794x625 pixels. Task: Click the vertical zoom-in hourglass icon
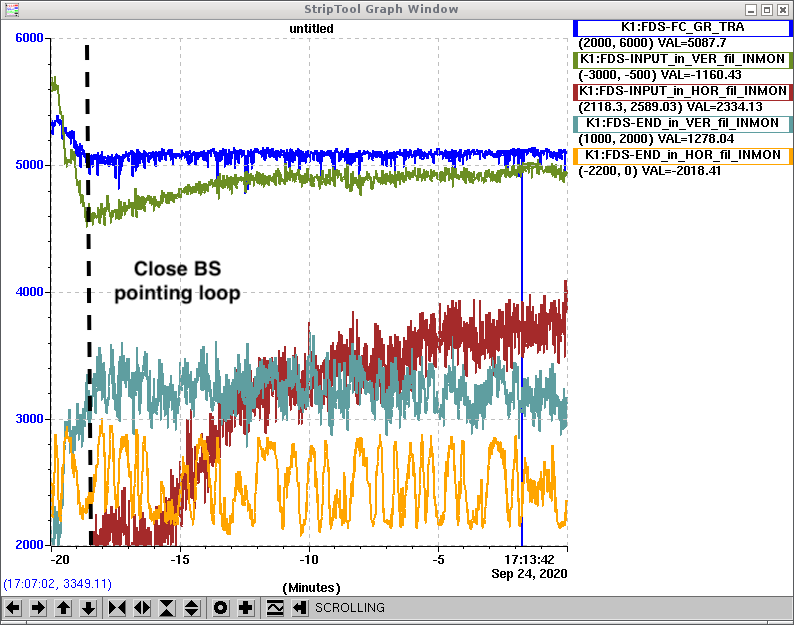pyautogui.click(x=167, y=607)
